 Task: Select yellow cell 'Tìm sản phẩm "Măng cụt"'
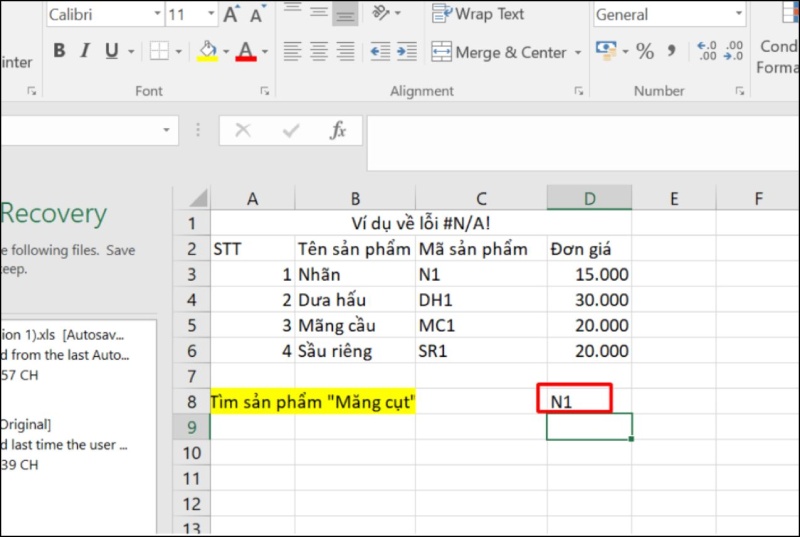click(313, 402)
